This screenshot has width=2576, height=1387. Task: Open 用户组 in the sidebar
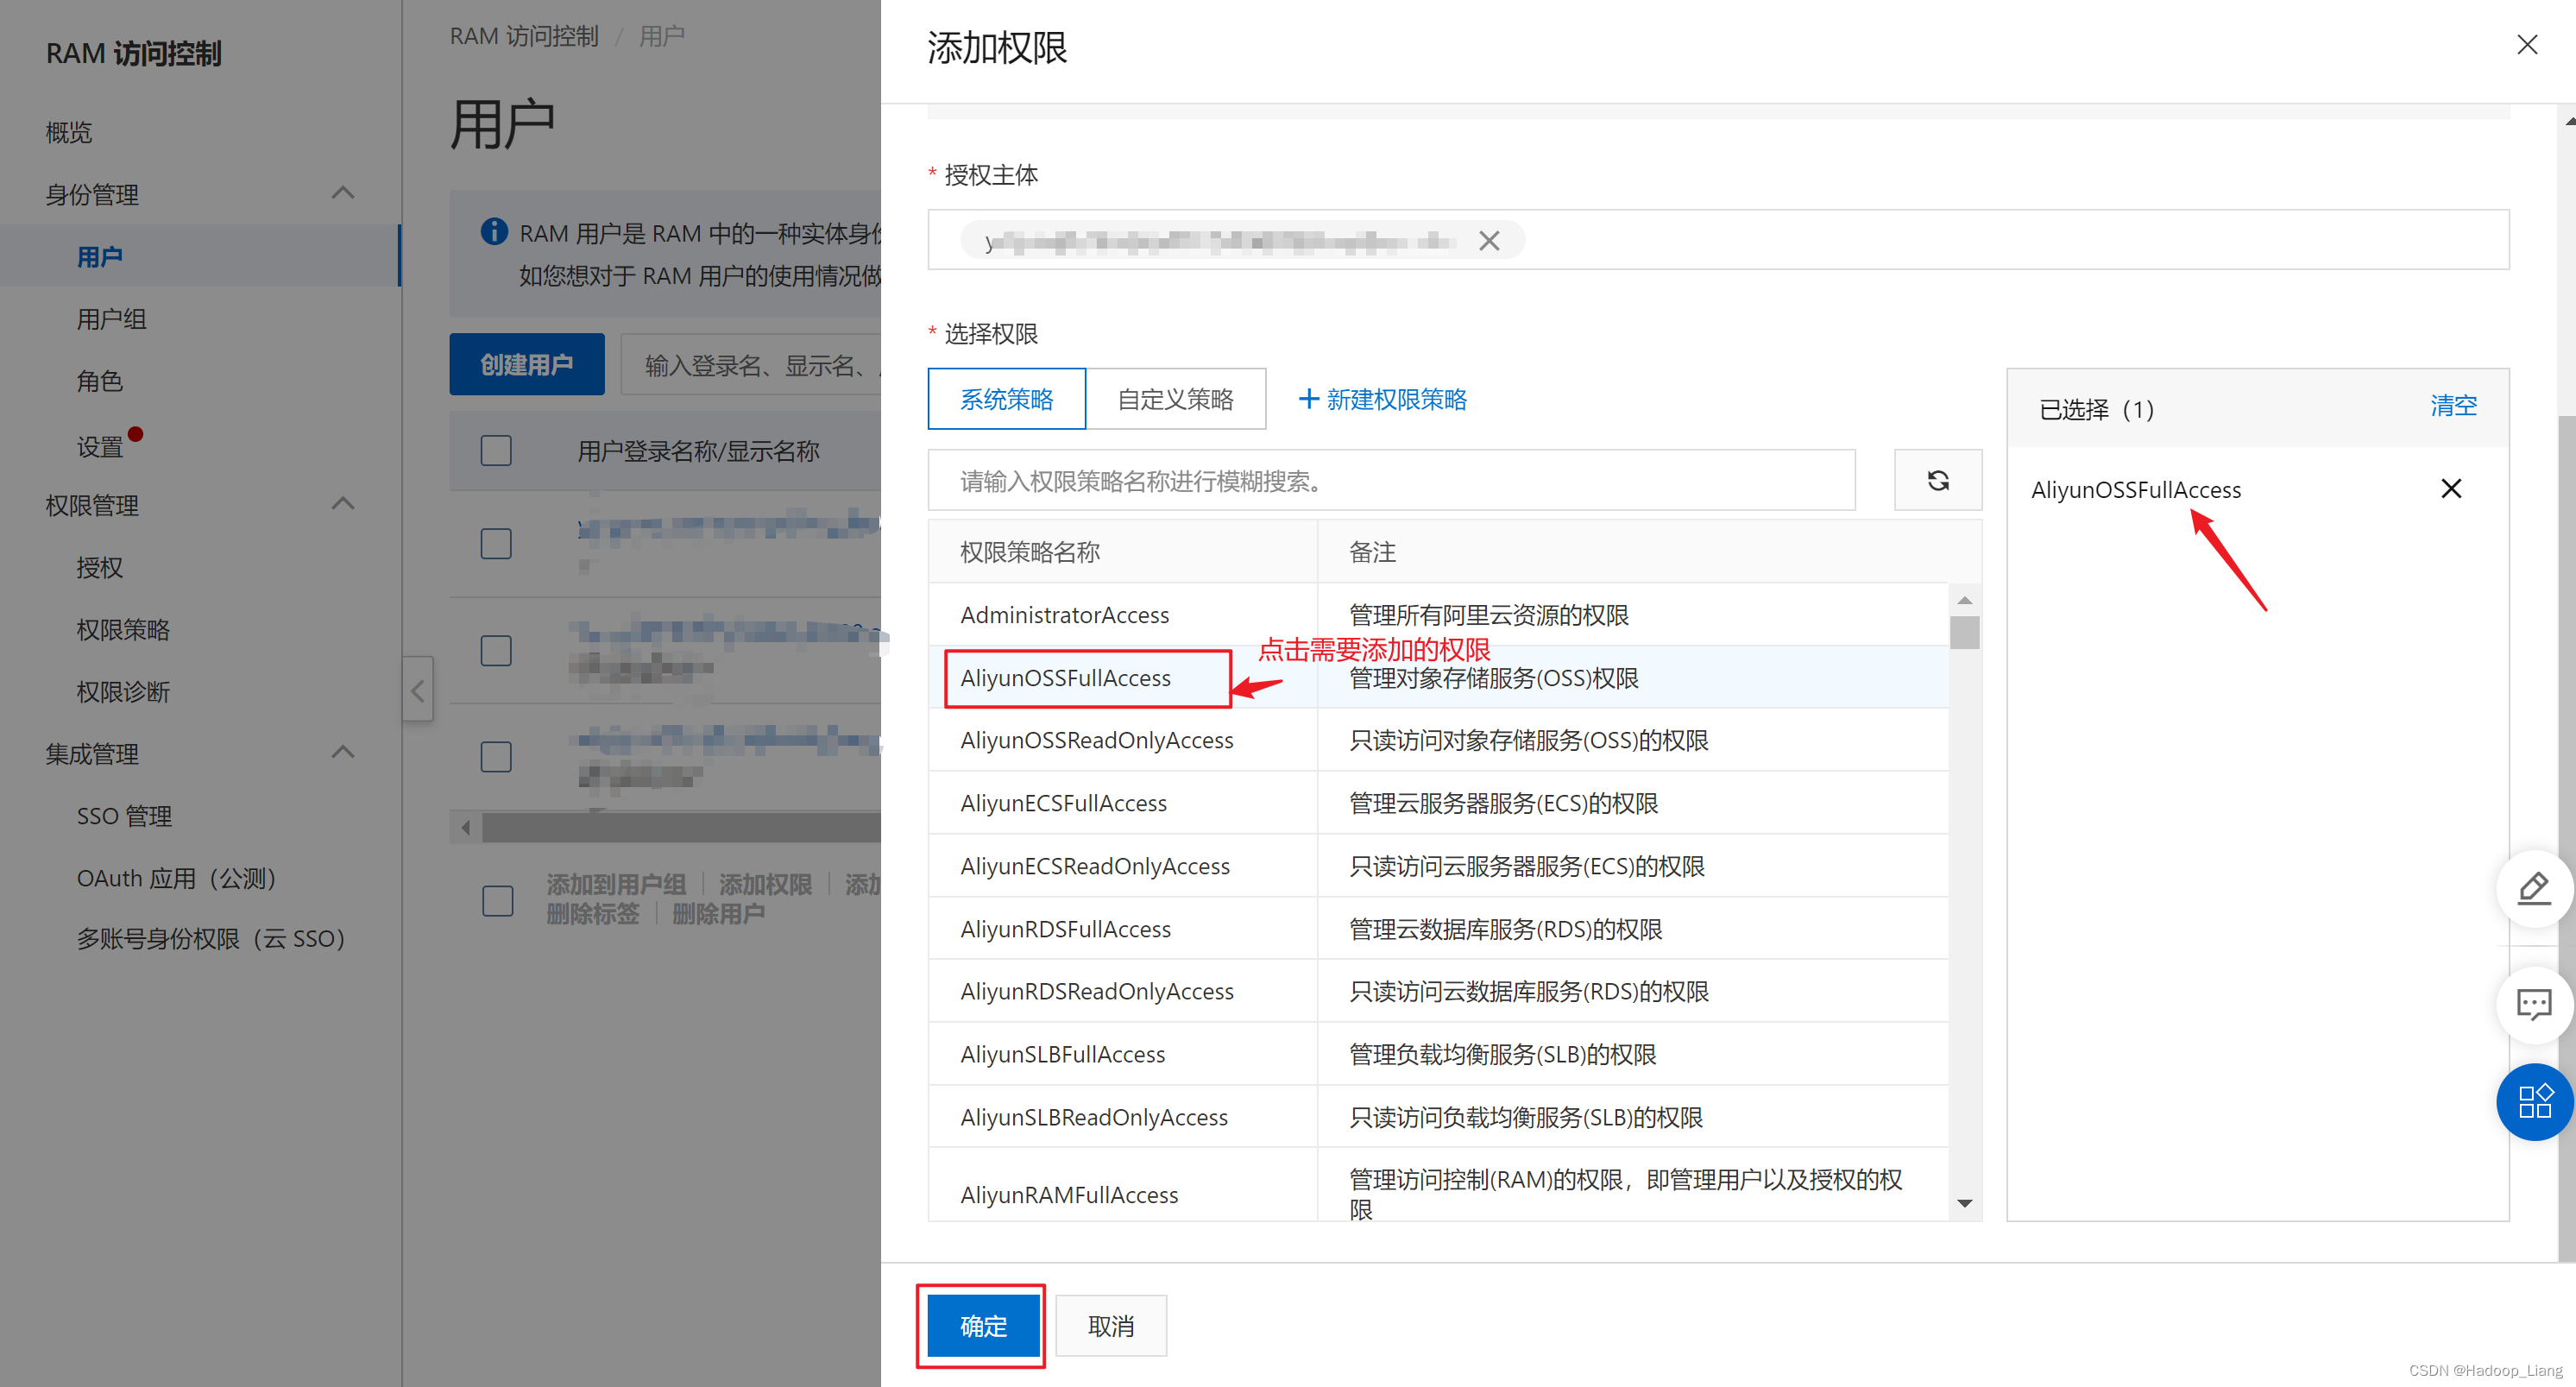112,319
